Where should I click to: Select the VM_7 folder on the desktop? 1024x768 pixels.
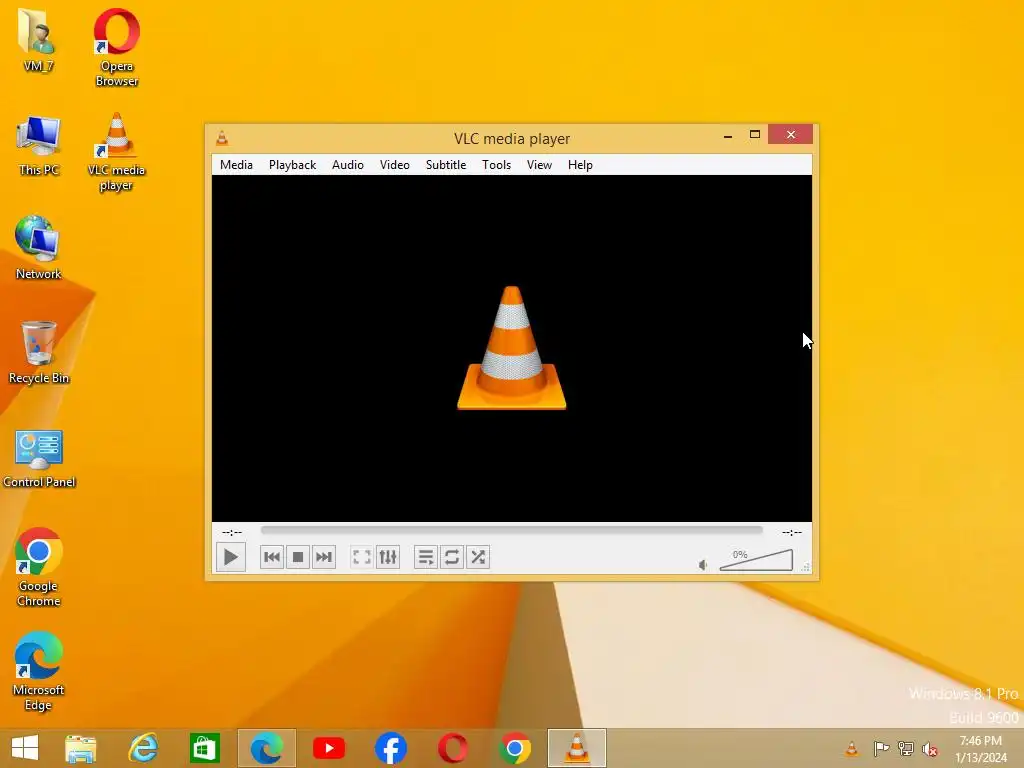[x=38, y=39]
